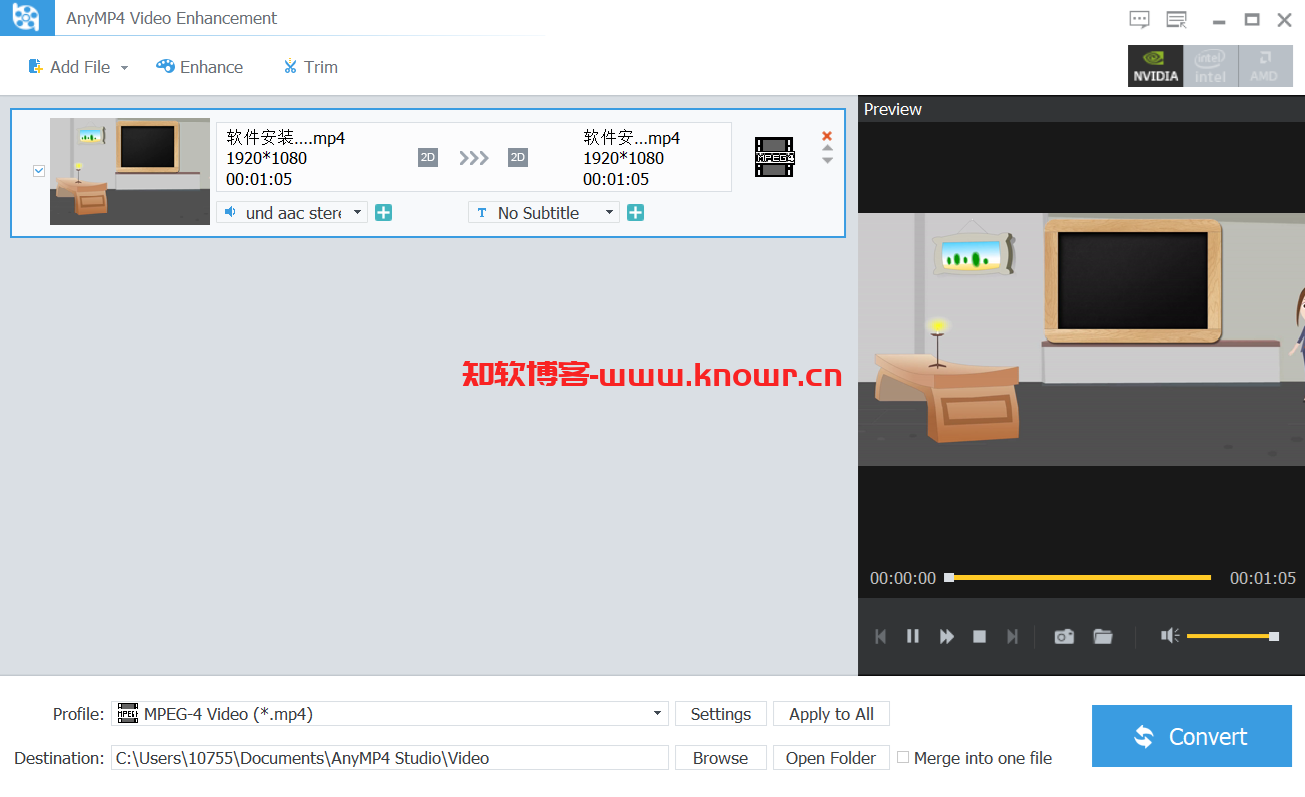Click the MPEG4 output format icon
Viewport: 1305px width, 797px height.
[x=774, y=157]
